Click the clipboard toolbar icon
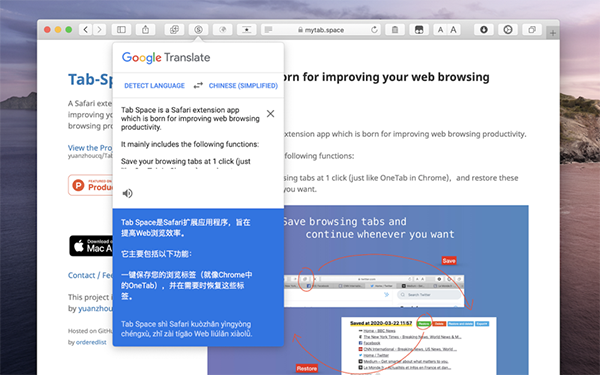The height and width of the screenshot is (375, 600). coord(395,29)
